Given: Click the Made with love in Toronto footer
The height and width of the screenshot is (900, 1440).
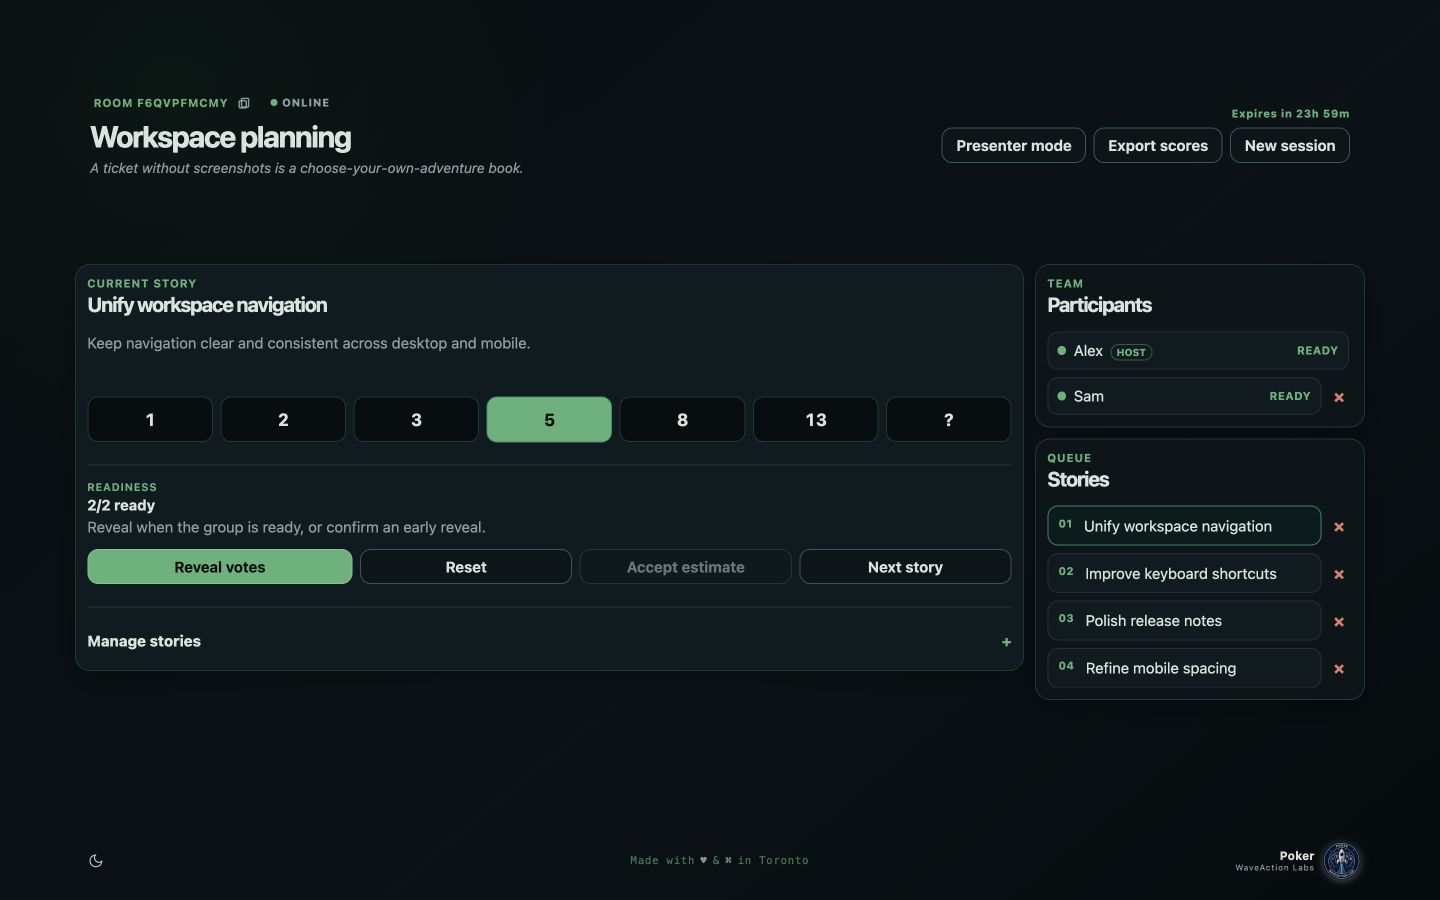Looking at the screenshot, I should (719, 861).
